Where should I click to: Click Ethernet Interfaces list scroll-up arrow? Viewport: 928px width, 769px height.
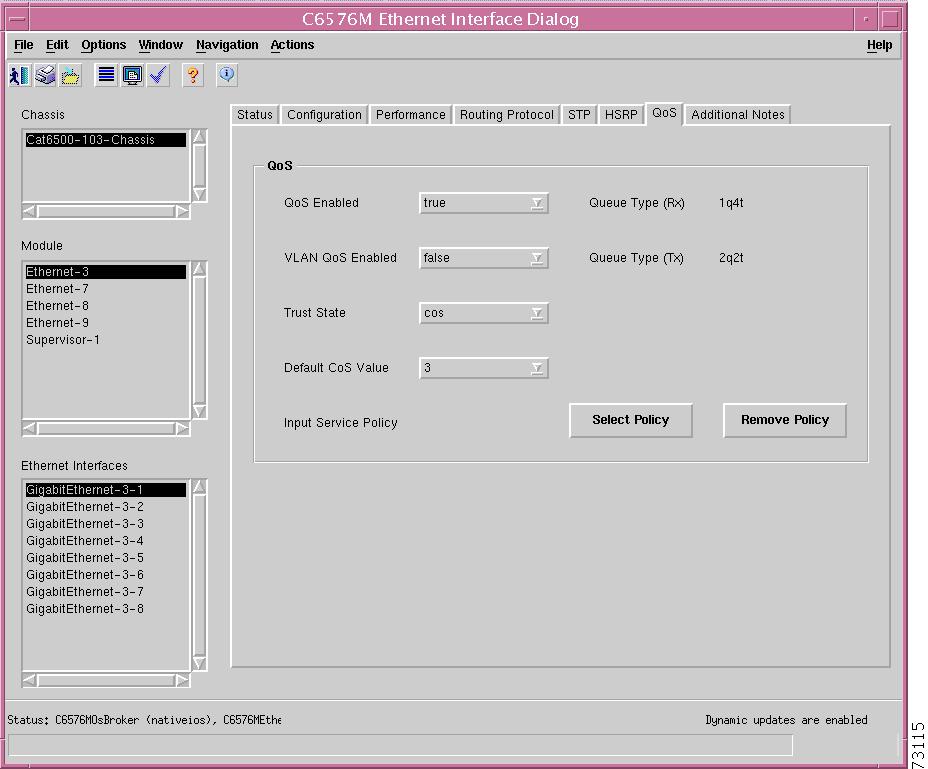pyautogui.click(x=199, y=487)
